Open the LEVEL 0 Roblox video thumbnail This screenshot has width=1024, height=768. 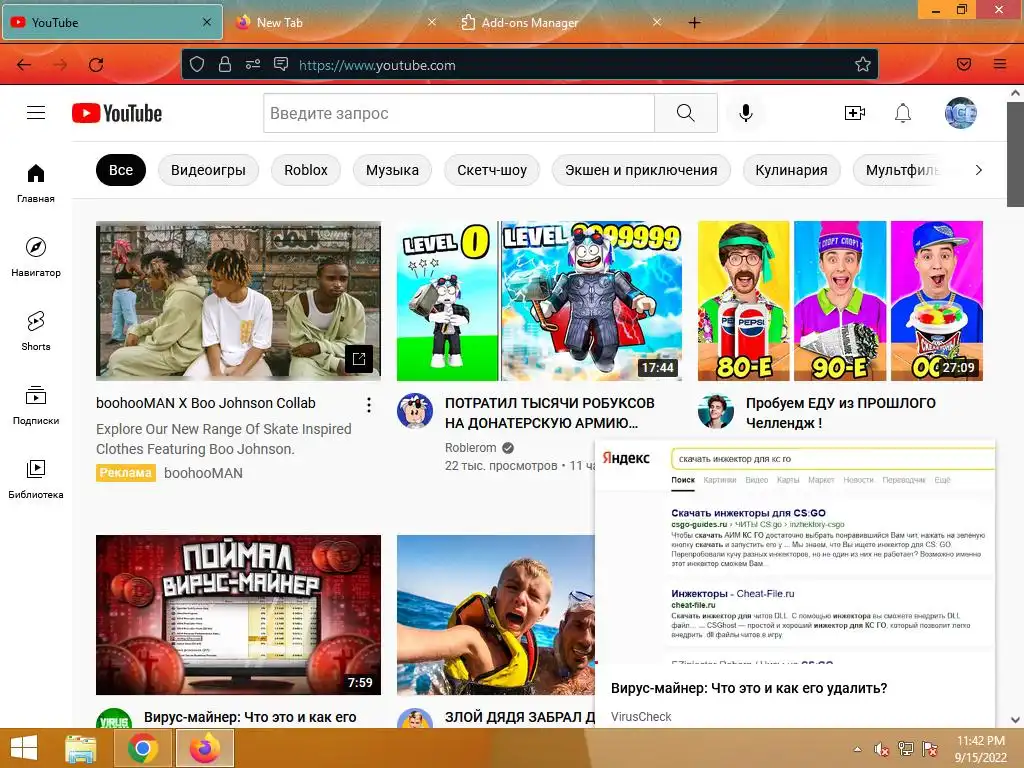(539, 300)
